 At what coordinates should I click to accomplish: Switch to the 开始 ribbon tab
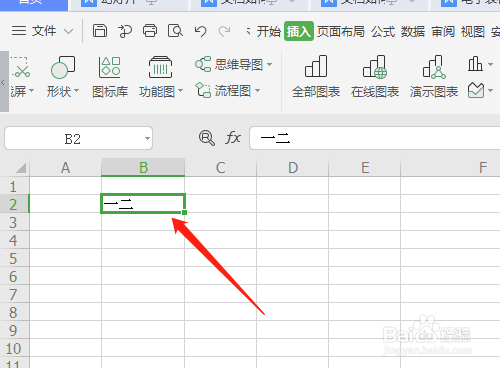pyautogui.click(x=269, y=32)
